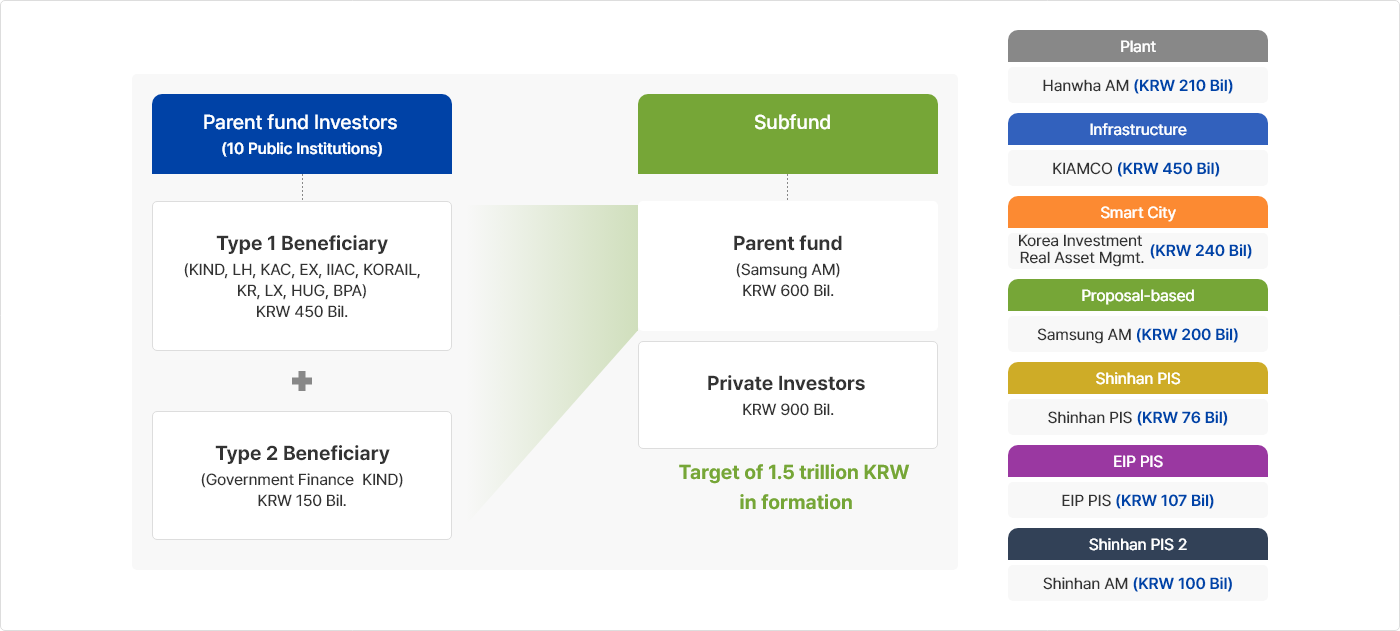Select Korea Investment Real Asset Mgmt. row
Image resolution: width=1400 pixels, height=631 pixels.
(1138, 250)
